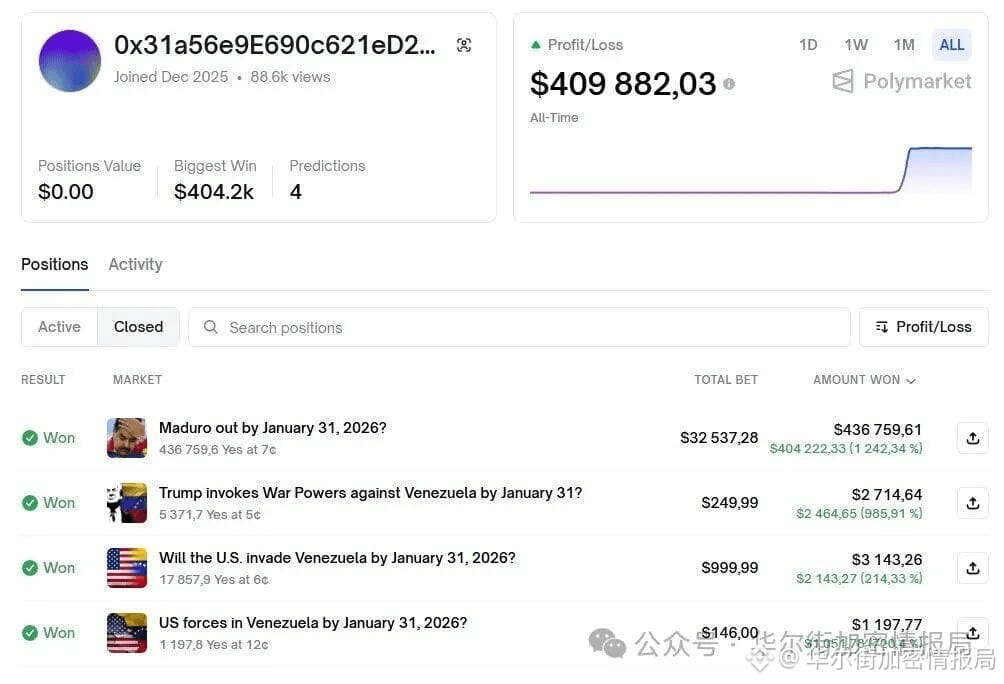Show Active positions
Screen dimensions: 1004x684
tap(59, 327)
